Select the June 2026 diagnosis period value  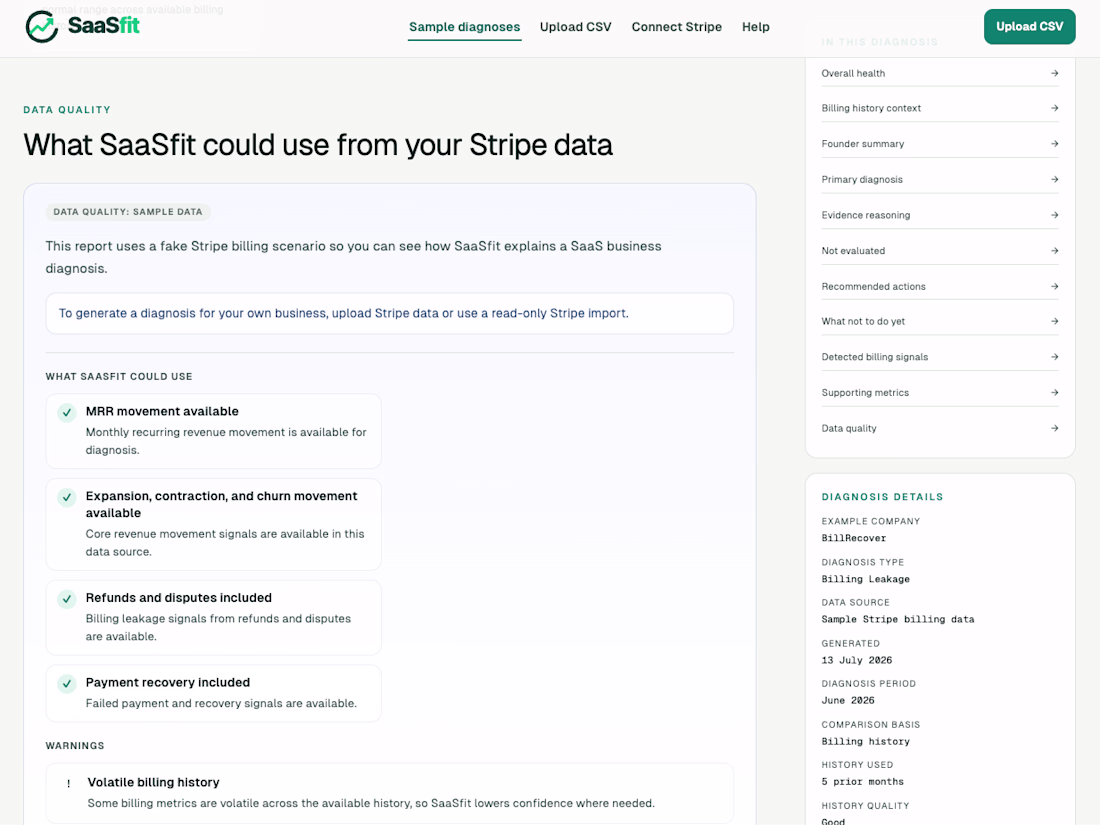pos(848,700)
